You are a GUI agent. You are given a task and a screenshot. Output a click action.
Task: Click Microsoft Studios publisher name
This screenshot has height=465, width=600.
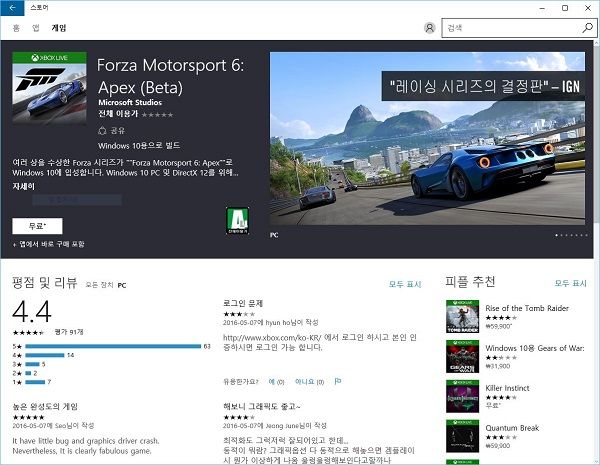130,102
